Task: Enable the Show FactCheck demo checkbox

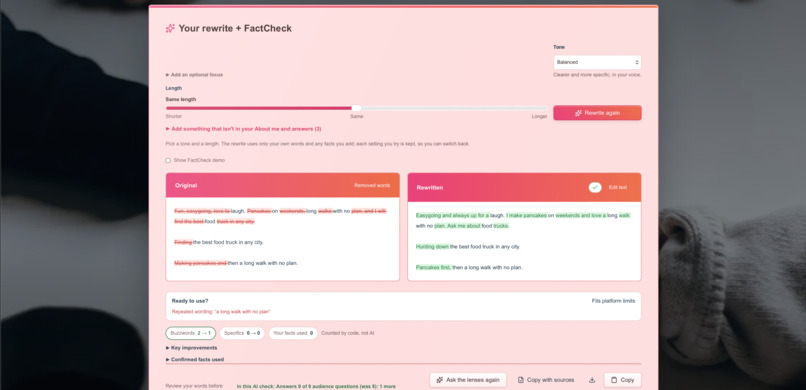Action: coord(168,160)
